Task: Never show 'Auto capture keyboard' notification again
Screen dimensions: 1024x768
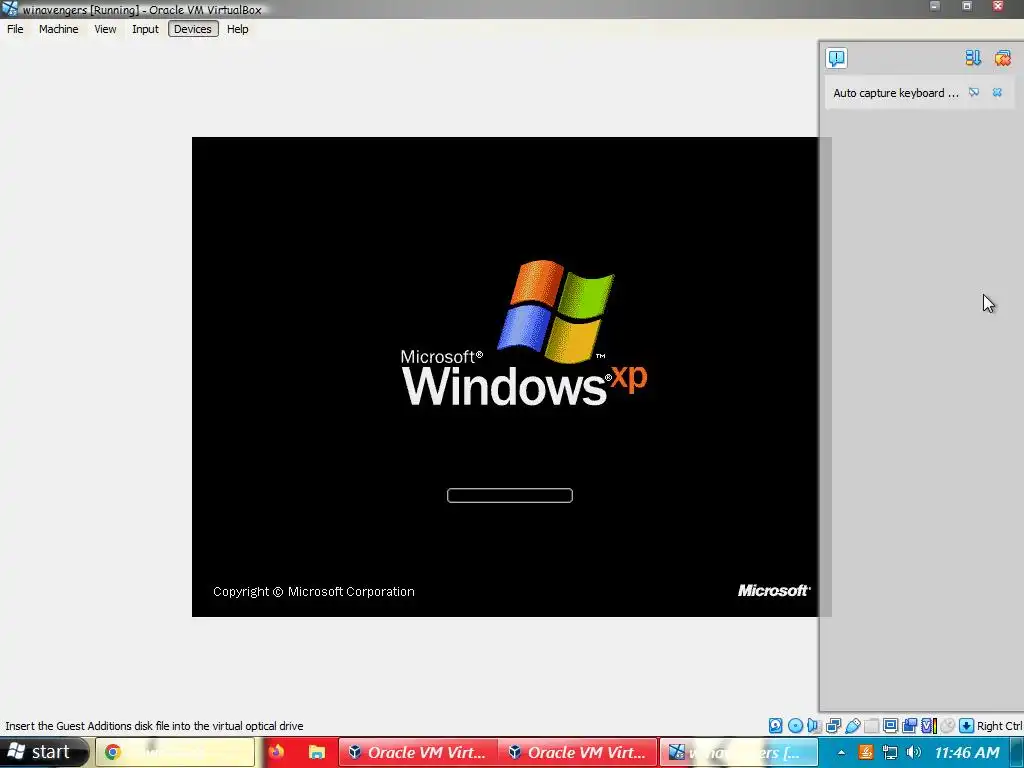Action: pyautogui.click(x=974, y=92)
